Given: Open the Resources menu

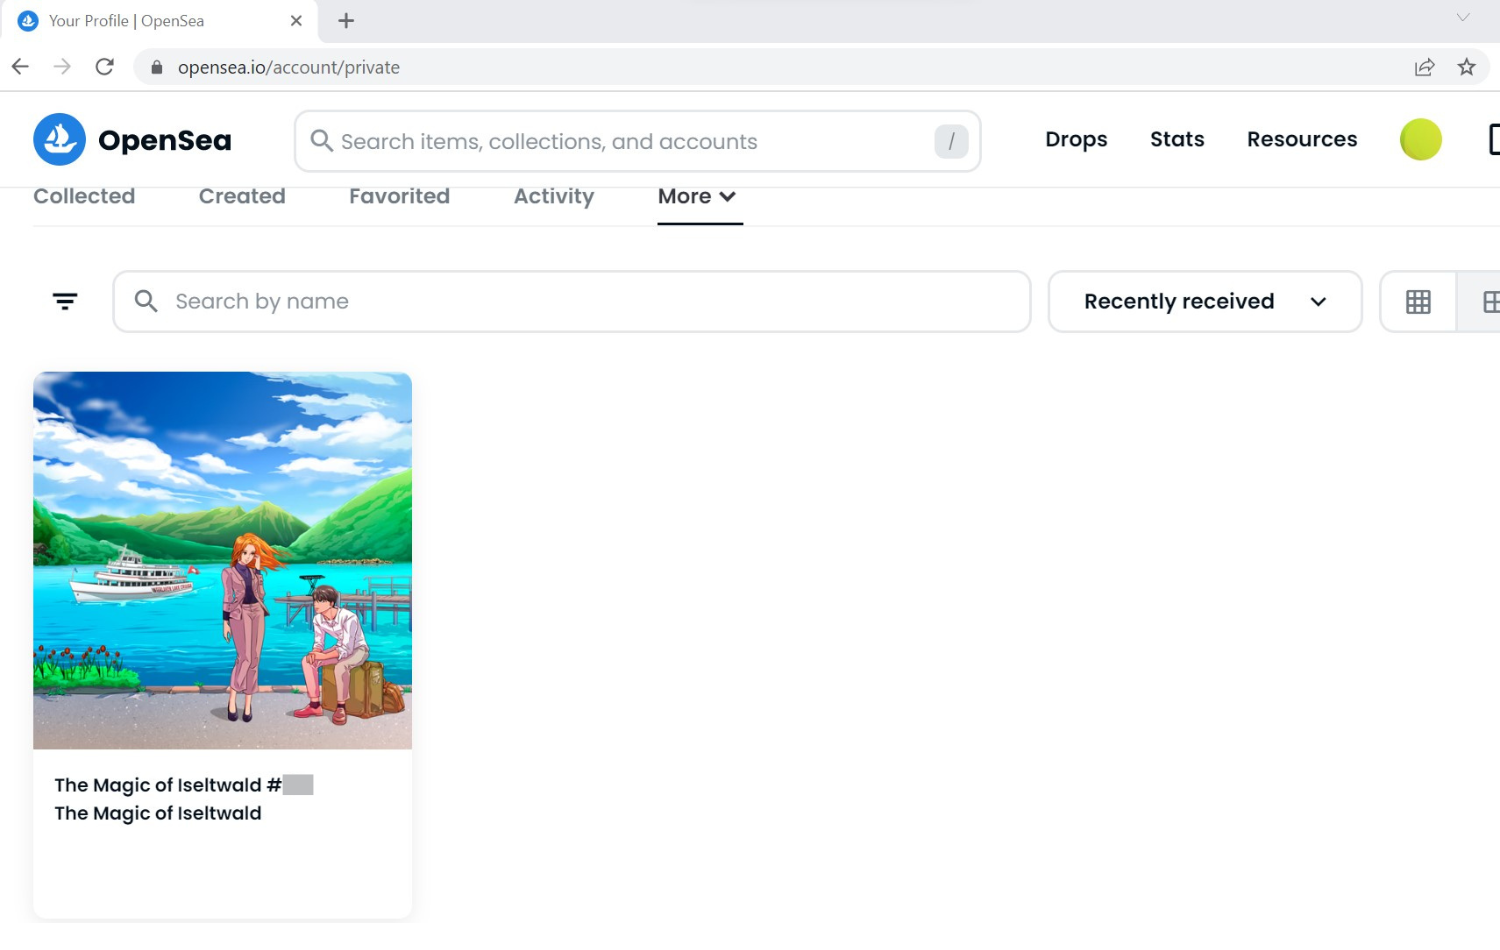Looking at the screenshot, I should pyautogui.click(x=1302, y=139).
